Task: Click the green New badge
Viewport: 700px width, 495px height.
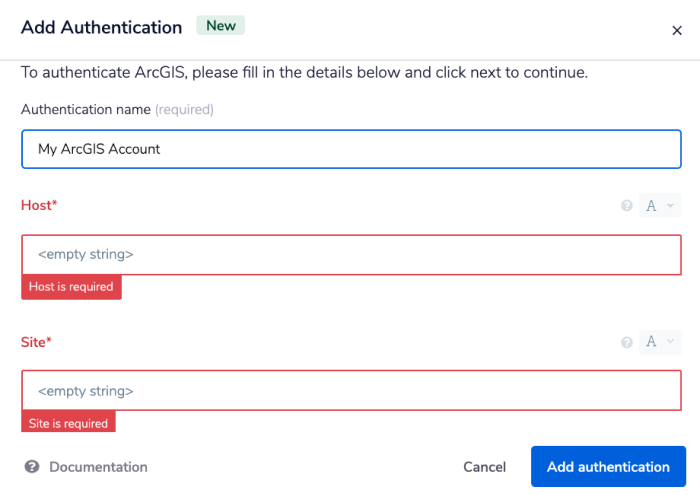Action: coord(221,26)
